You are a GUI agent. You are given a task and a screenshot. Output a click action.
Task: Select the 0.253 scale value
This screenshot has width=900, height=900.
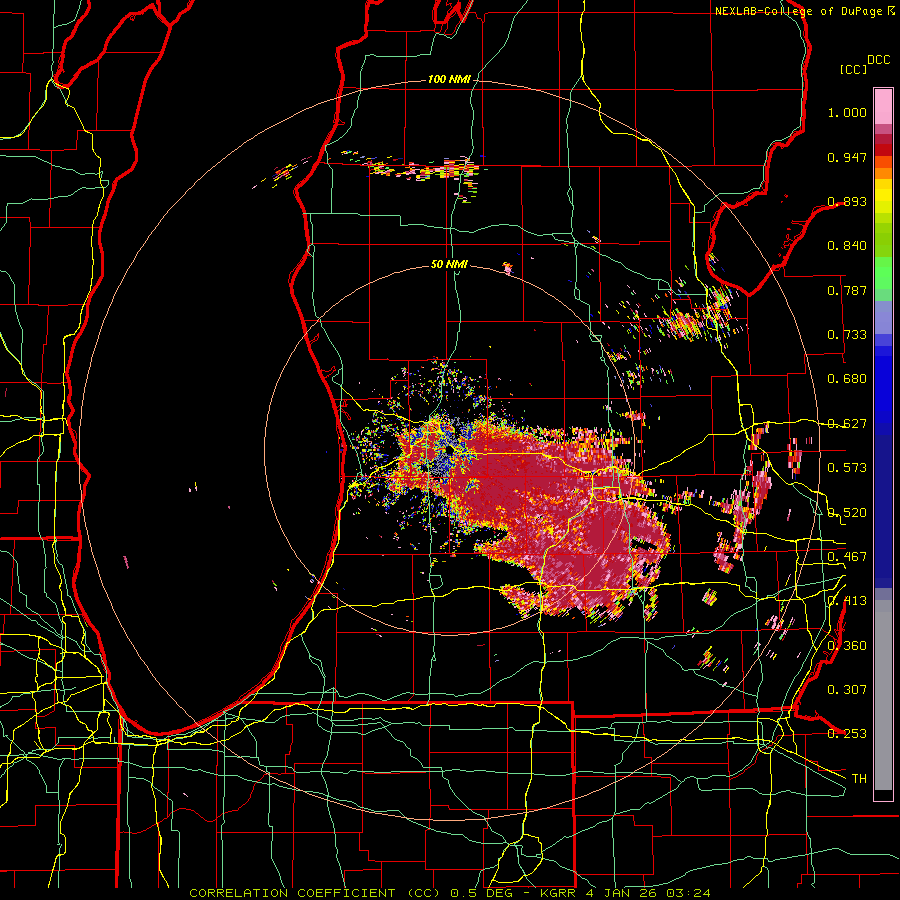847,734
